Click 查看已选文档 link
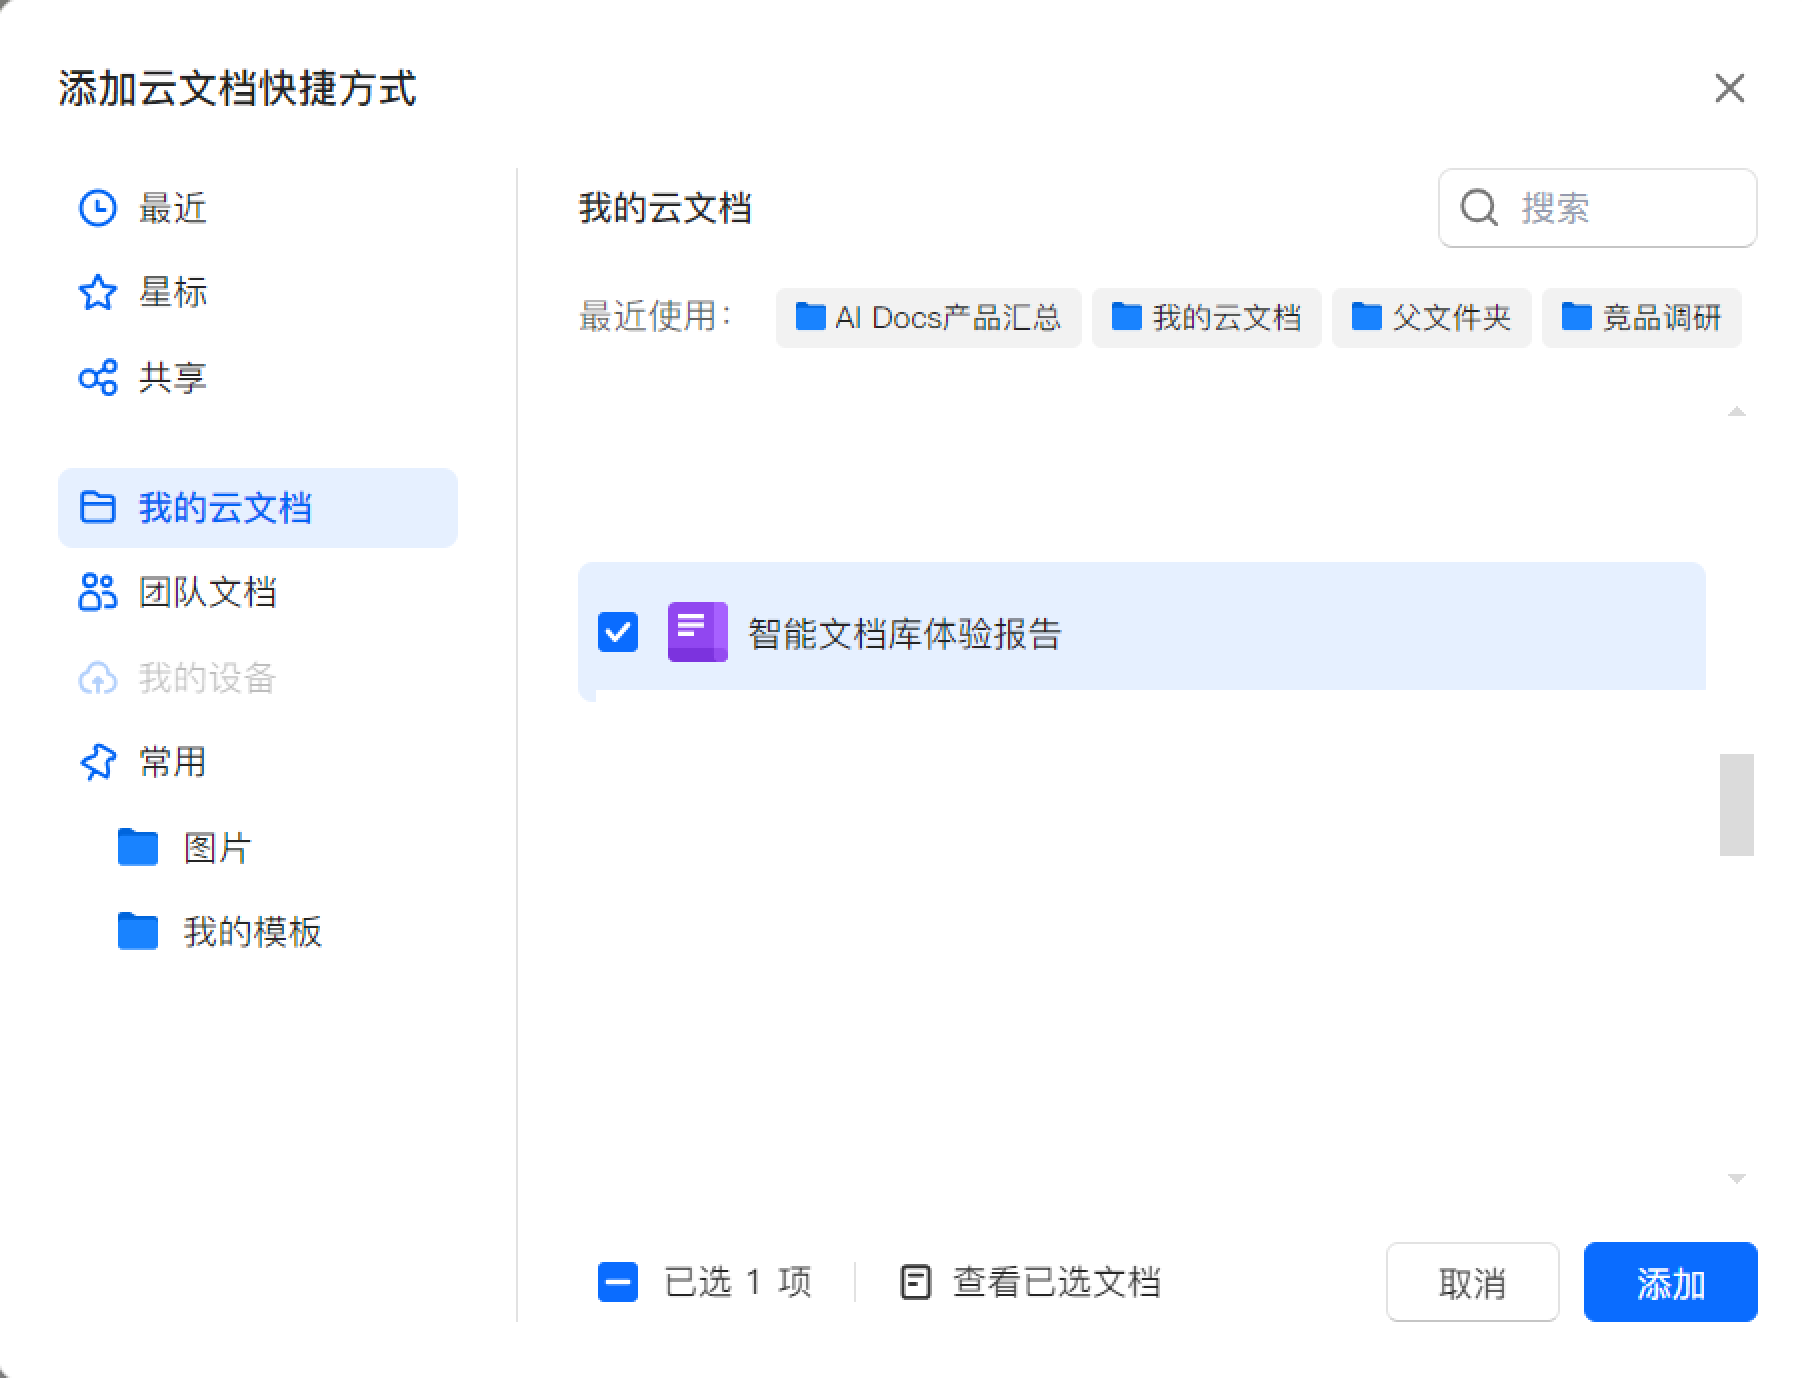 pyautogui.click(x=1057, y=1282)
